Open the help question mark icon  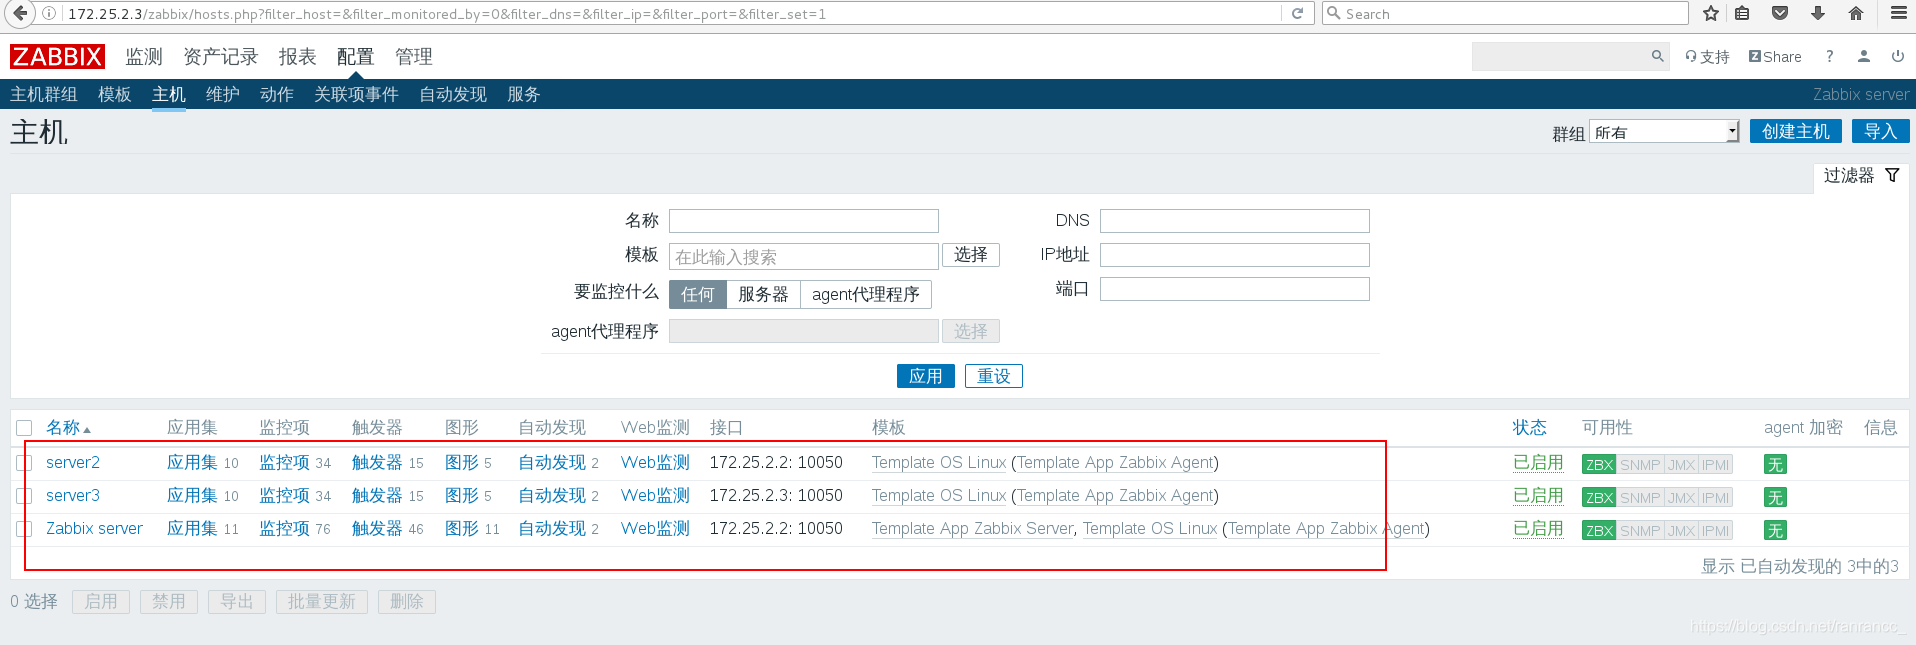tap(1829, 56)
